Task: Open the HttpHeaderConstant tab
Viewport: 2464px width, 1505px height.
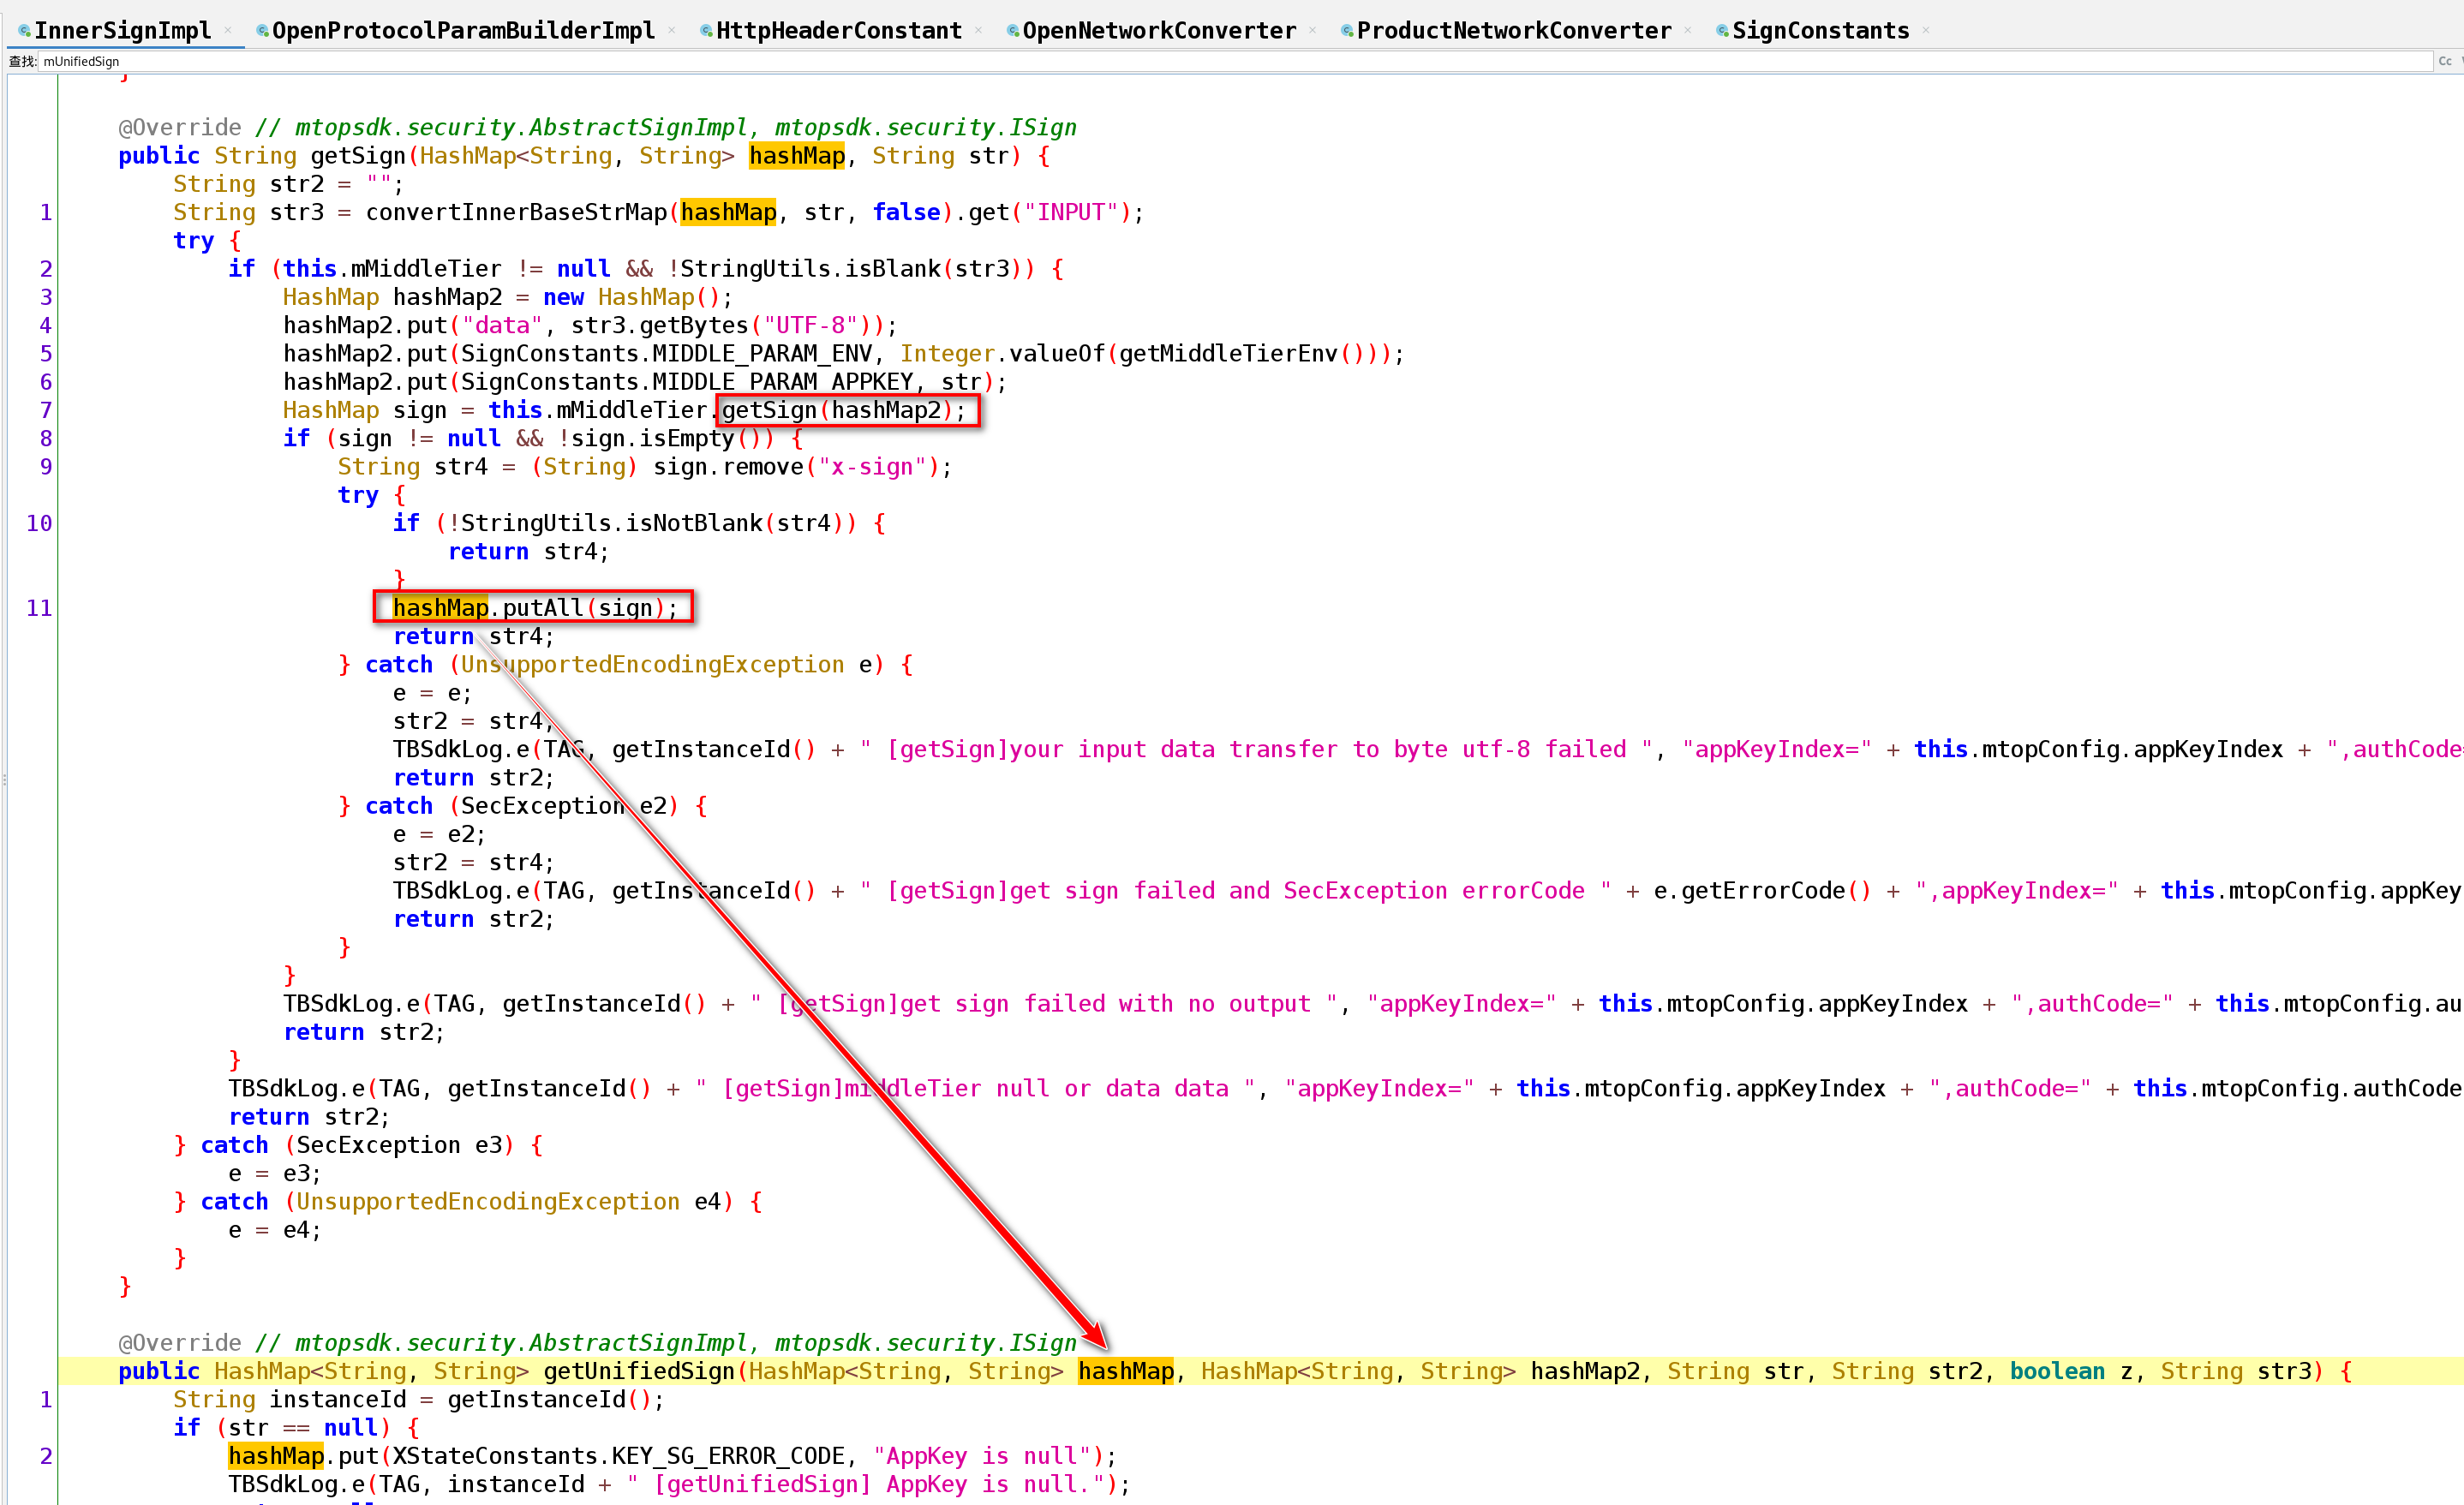Action: (x=838, y=30)
